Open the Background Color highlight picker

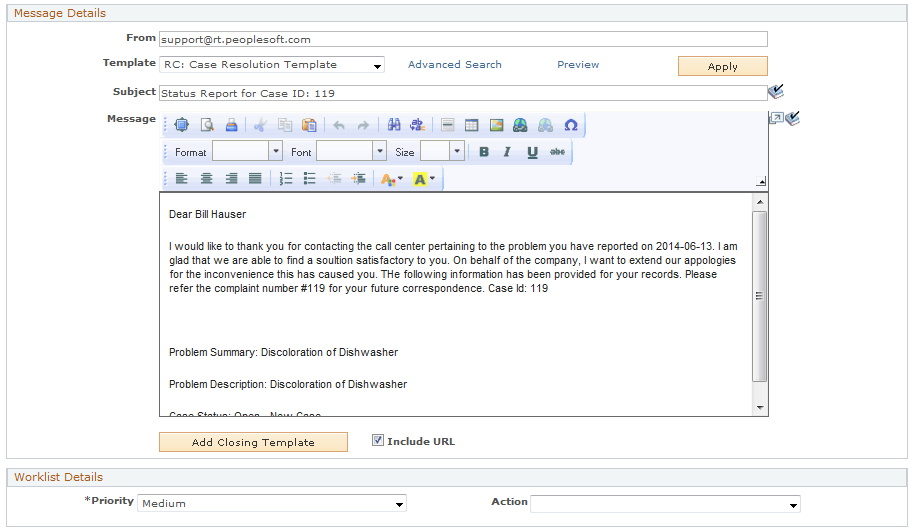click(x=424, y=179)
